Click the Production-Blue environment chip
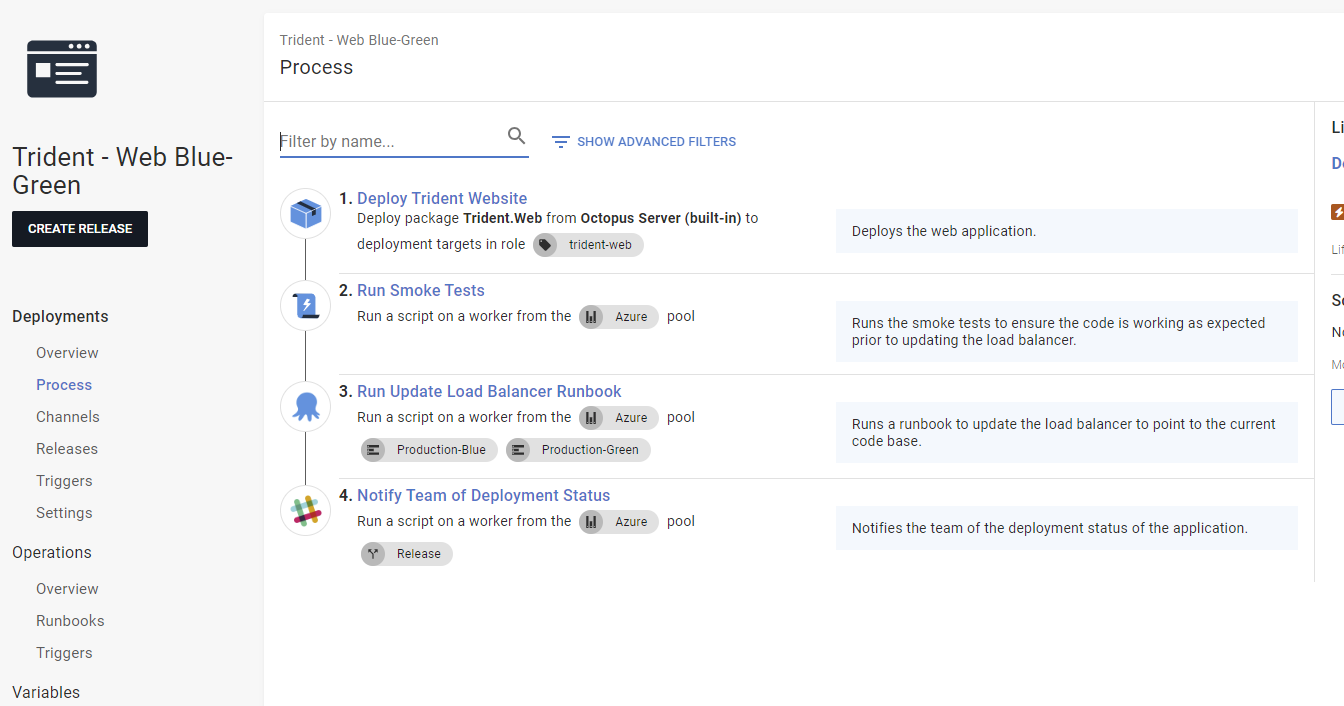 pyautogui.click(x=428, y=450)
